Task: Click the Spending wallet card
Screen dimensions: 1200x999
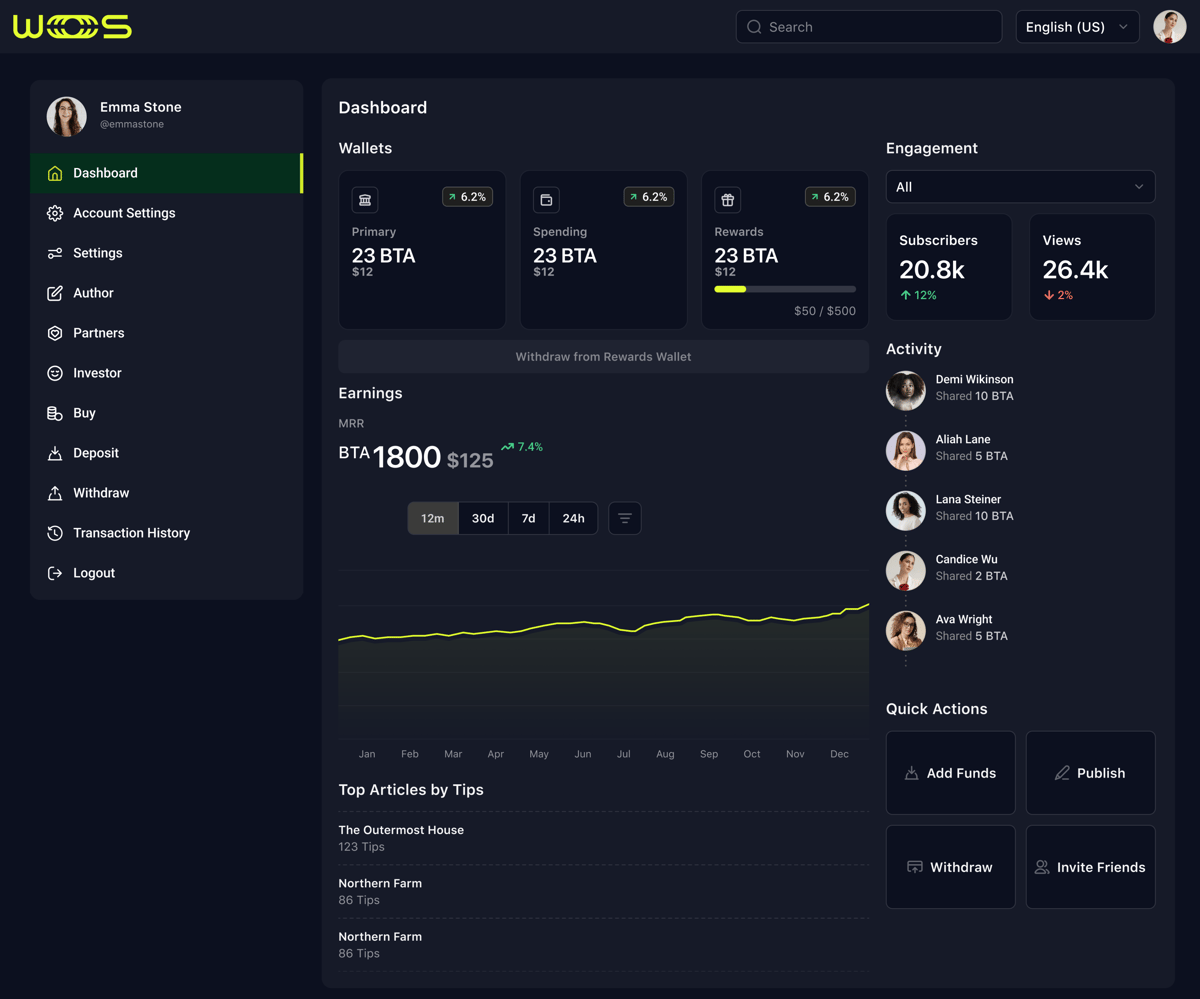Action: tap(603, 250)
